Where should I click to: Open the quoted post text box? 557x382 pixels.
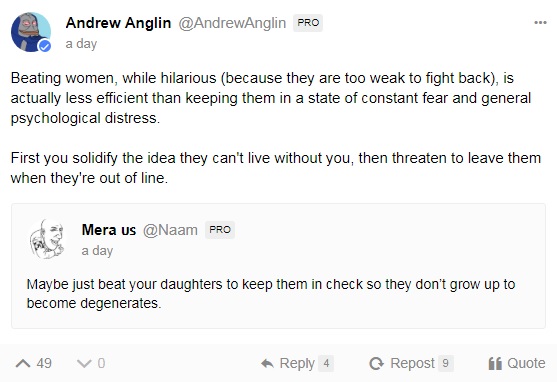coord(278,266)
